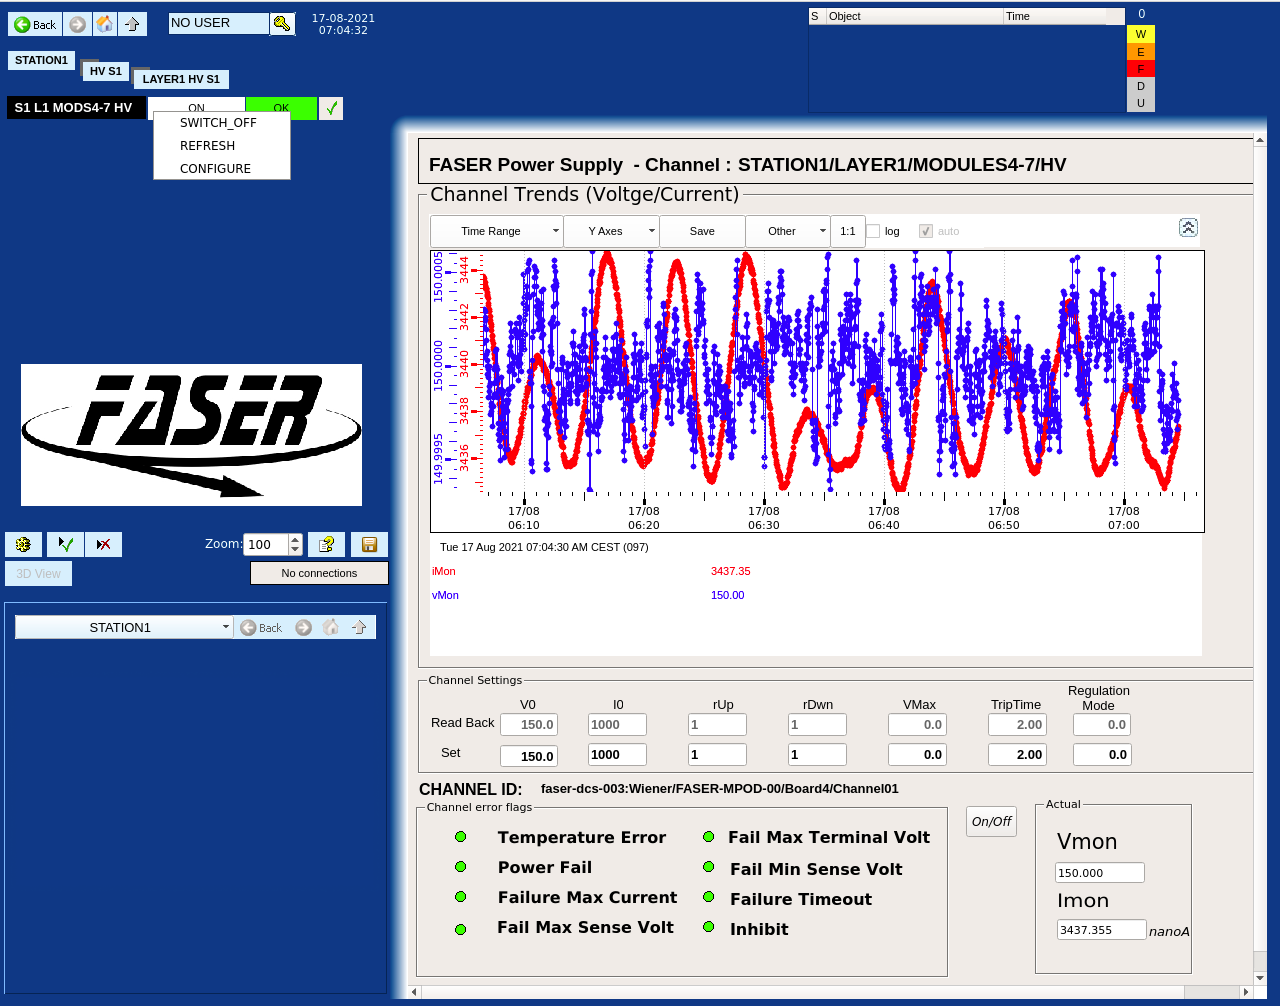Open the Time Range dropdown

(497, 231)
